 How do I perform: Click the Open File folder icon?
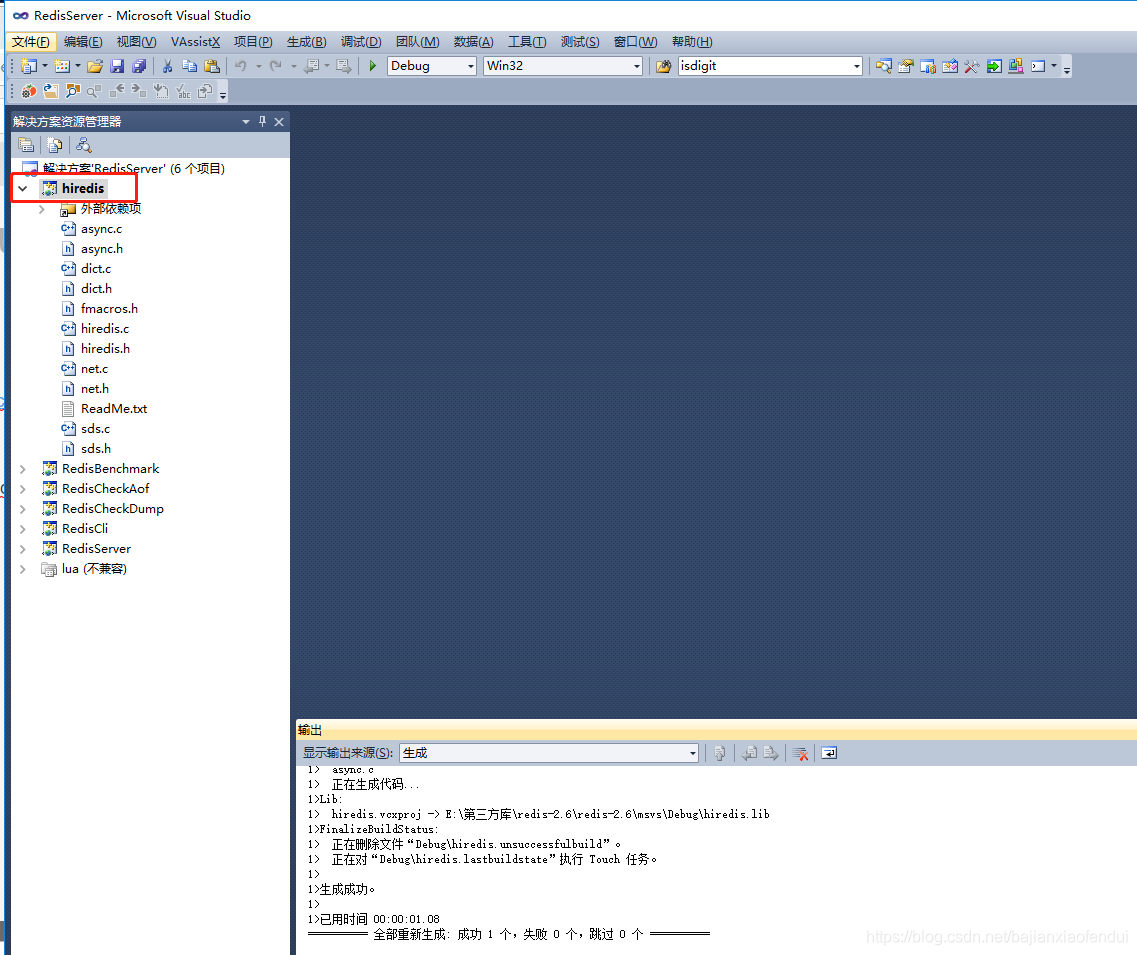click(95, 66)
